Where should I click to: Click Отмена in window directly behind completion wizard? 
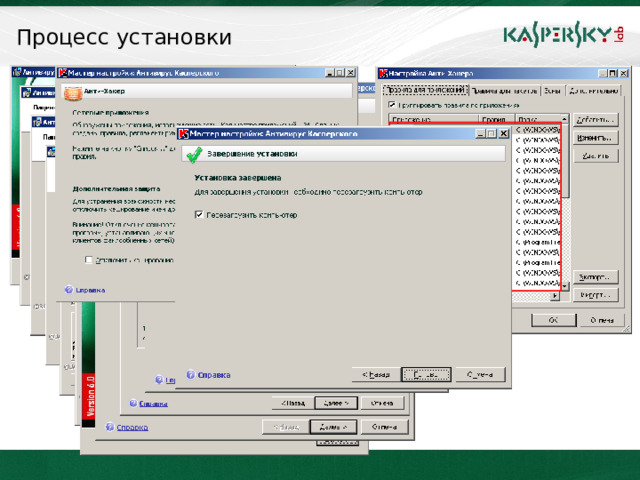(x=382, y=403)
